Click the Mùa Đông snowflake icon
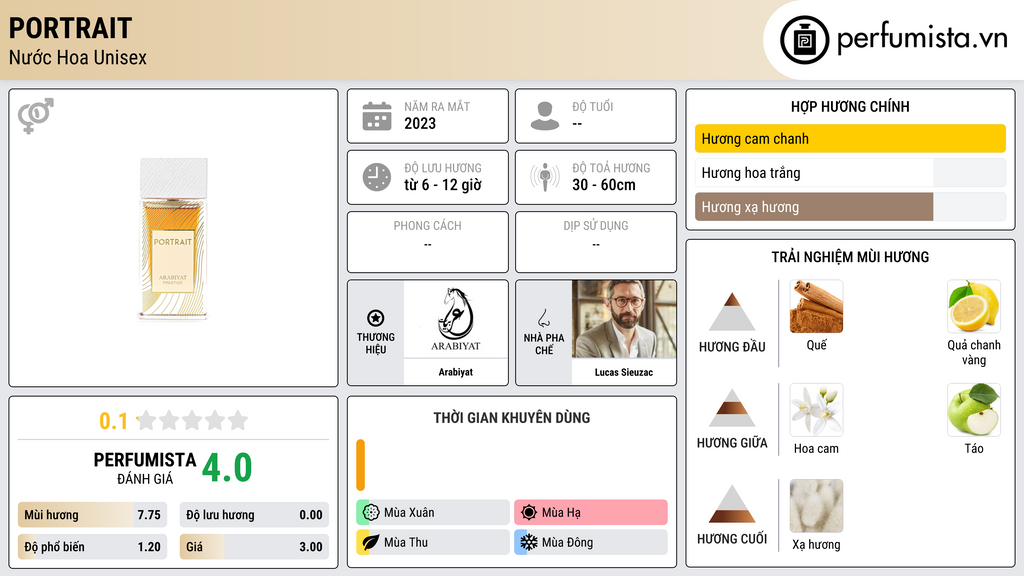Screen dimensions: 1024x576 pyautogui.click(x=529, y=542)
